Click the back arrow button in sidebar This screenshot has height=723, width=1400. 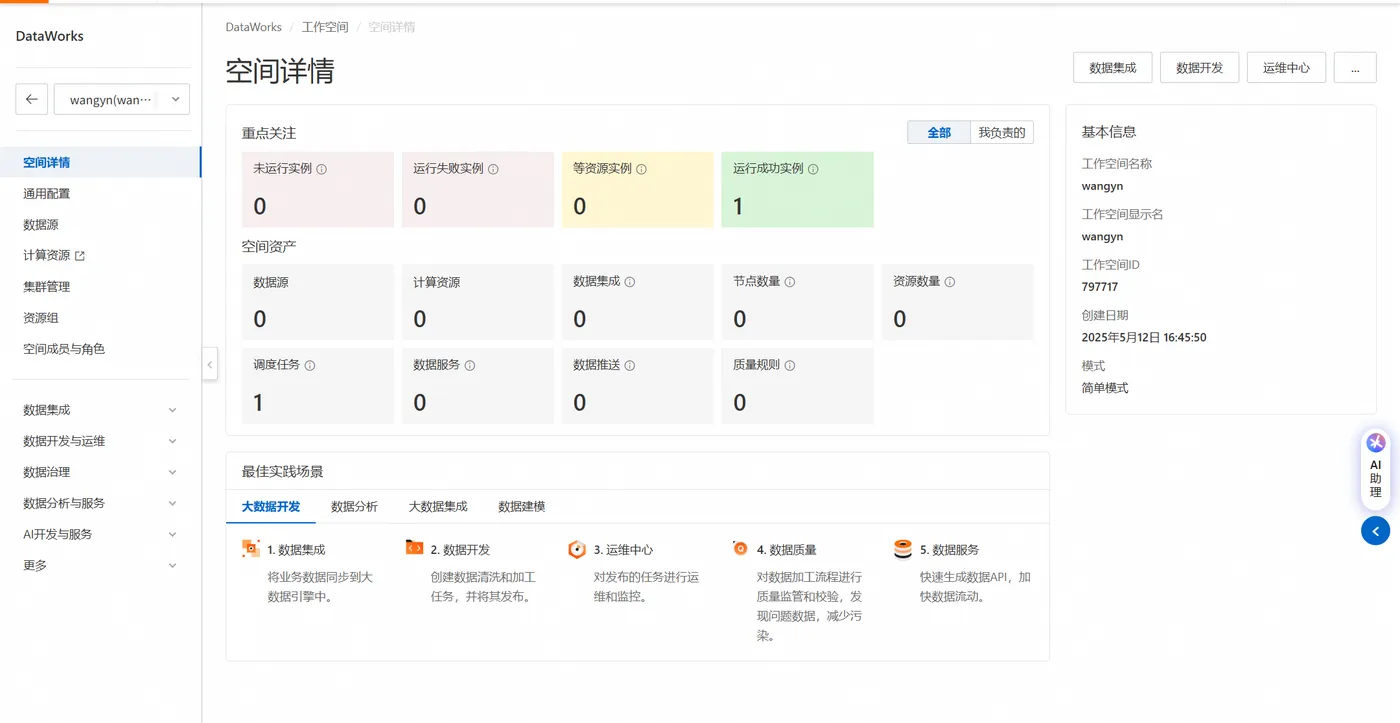click(x=32, y=100)
